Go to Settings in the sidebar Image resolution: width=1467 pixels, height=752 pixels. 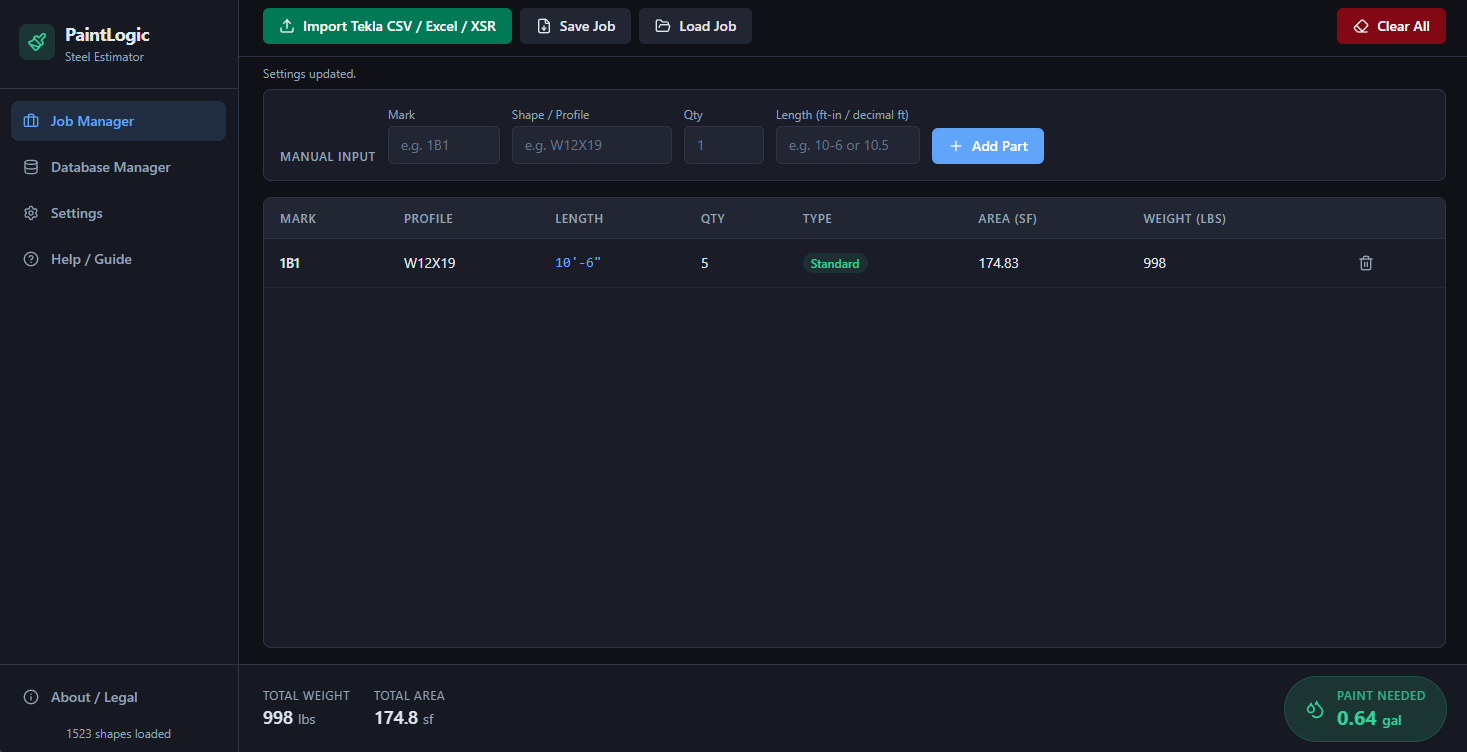tap(119, 213)
